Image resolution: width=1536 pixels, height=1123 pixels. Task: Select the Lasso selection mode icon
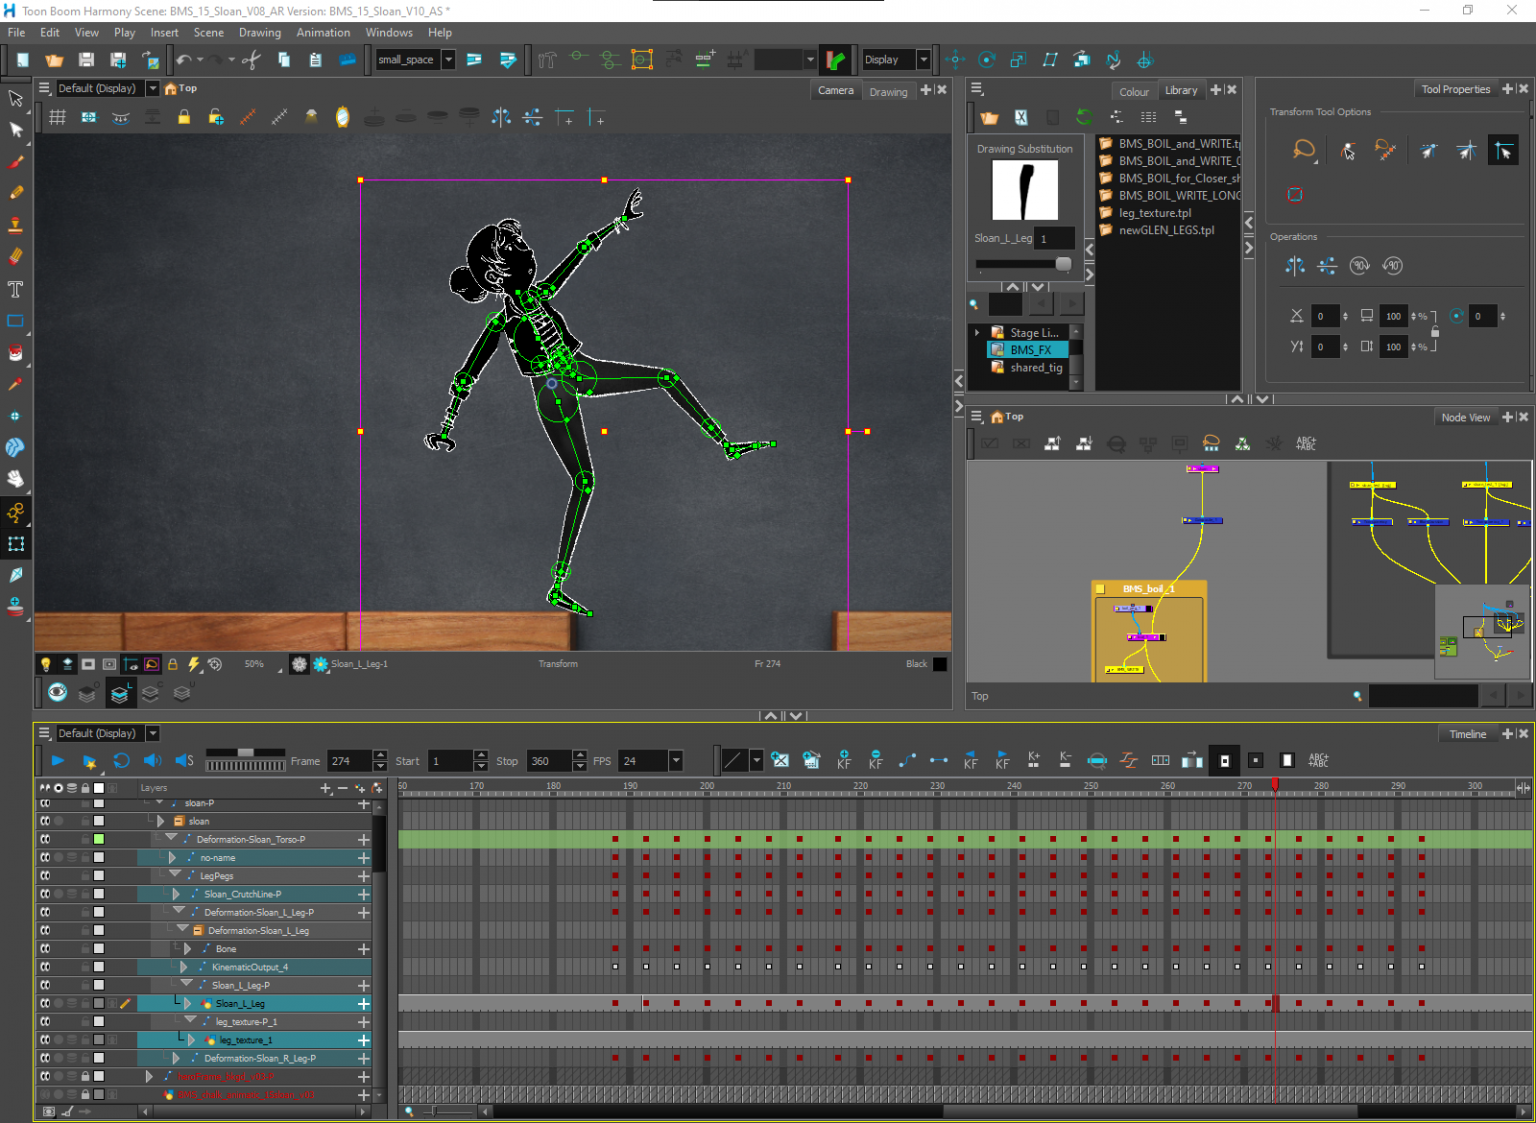pyautogui.click(x=1303, y=151)
